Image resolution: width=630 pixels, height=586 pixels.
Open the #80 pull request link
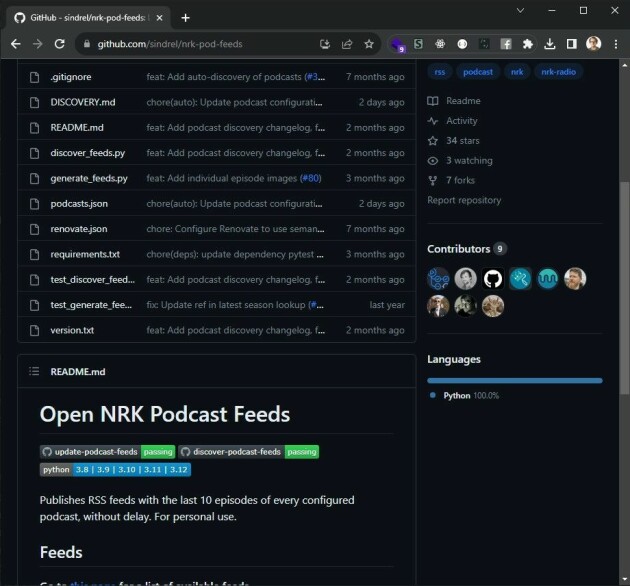tap(311, 178)
